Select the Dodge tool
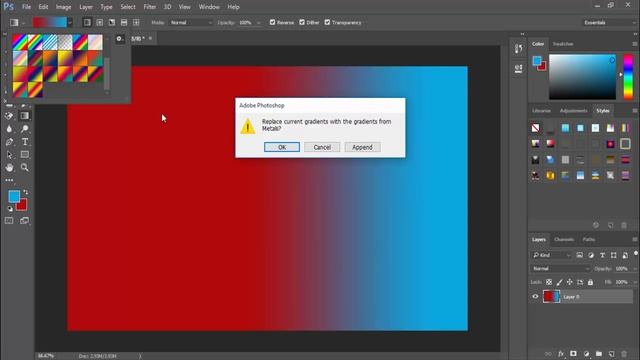Image resolution: width=640 pixels, height=360 pixels. pyautogui.click(x=25, y=129)
